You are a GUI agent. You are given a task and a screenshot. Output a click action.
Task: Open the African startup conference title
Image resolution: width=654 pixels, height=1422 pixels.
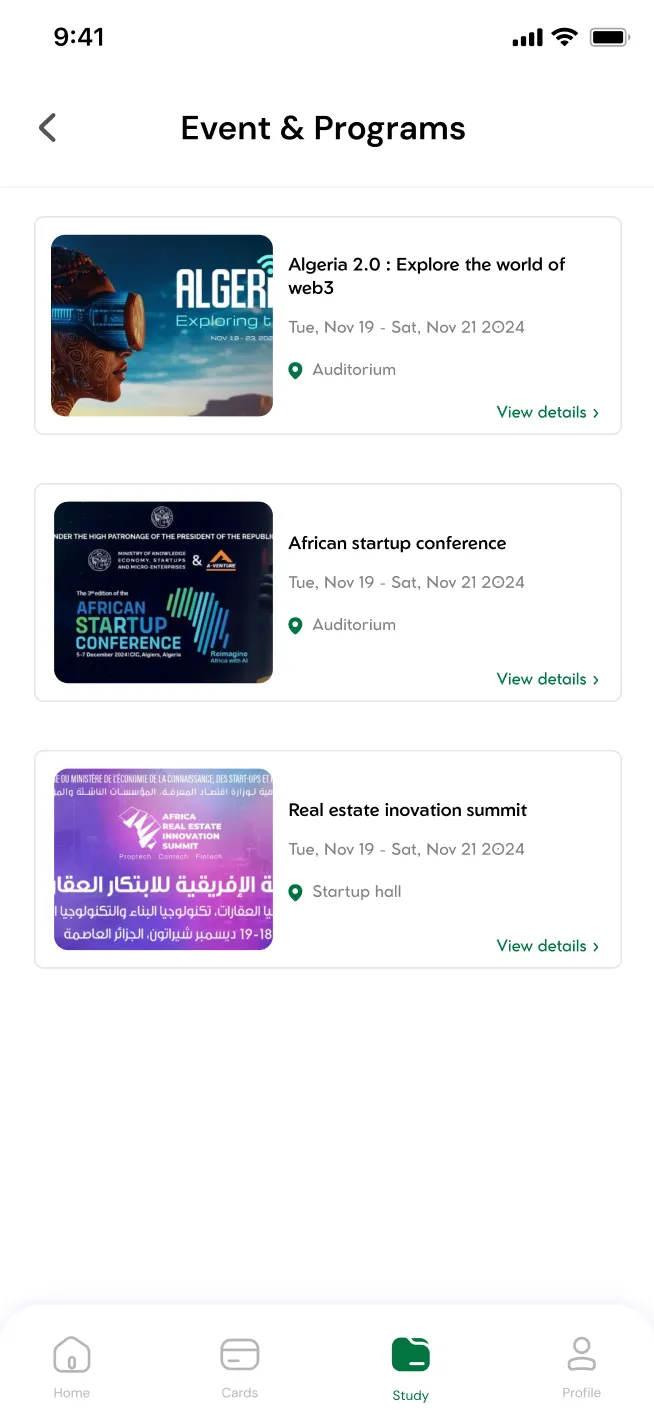(397, 543)
